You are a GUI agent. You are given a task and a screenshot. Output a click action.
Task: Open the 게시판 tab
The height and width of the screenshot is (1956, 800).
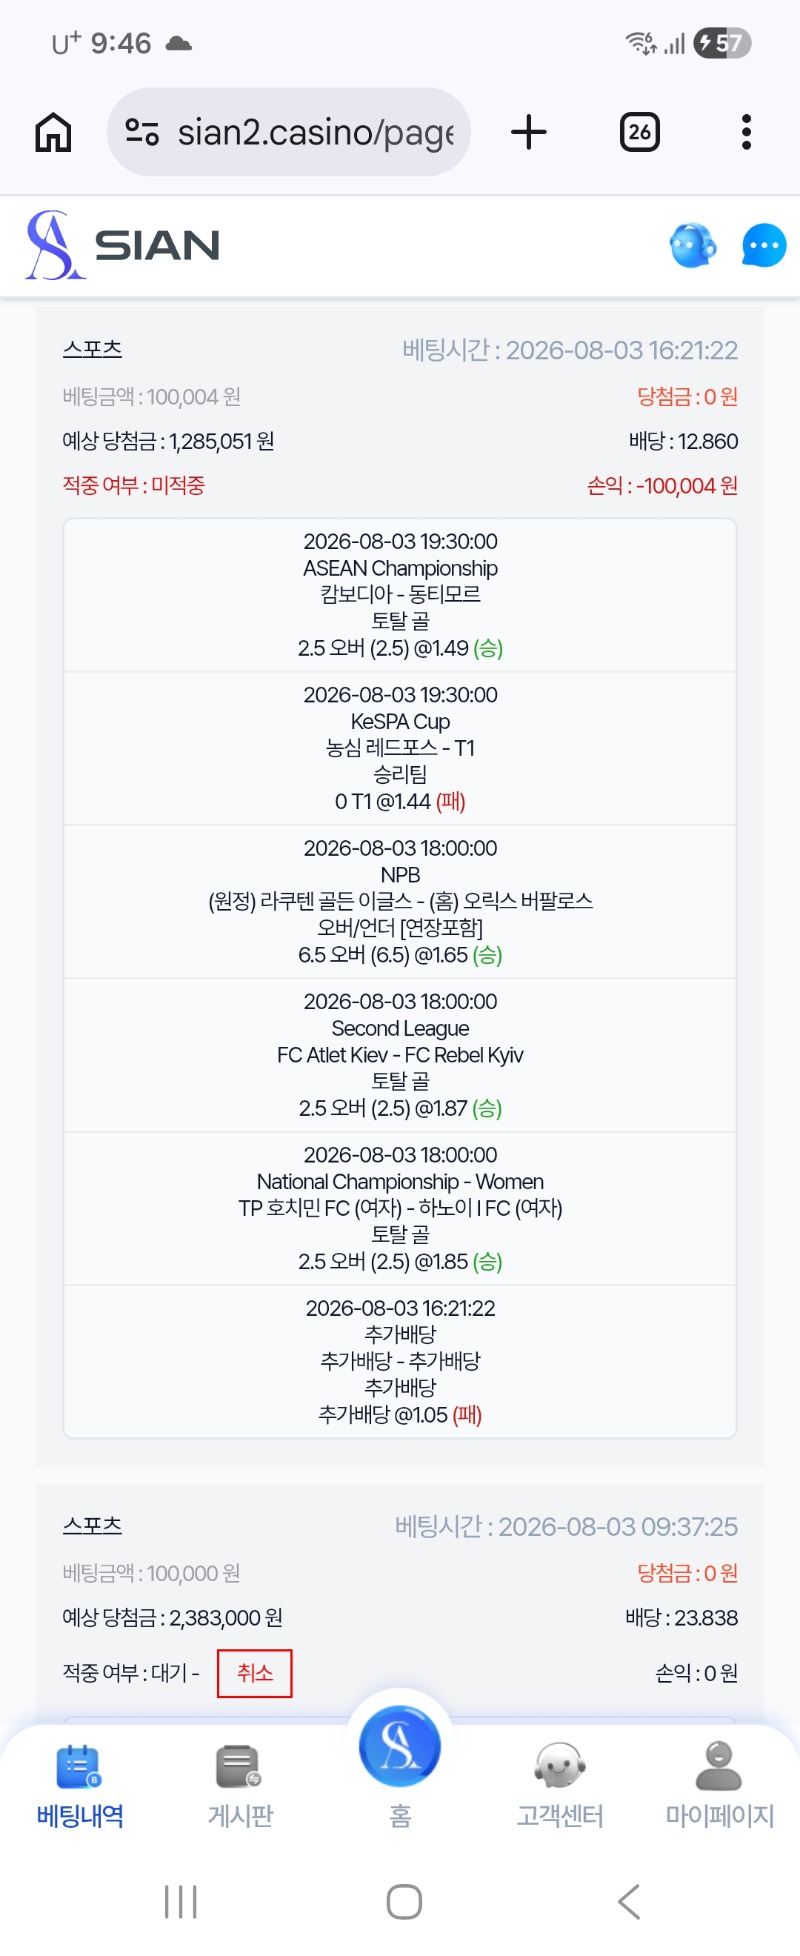pos(240,1786)
